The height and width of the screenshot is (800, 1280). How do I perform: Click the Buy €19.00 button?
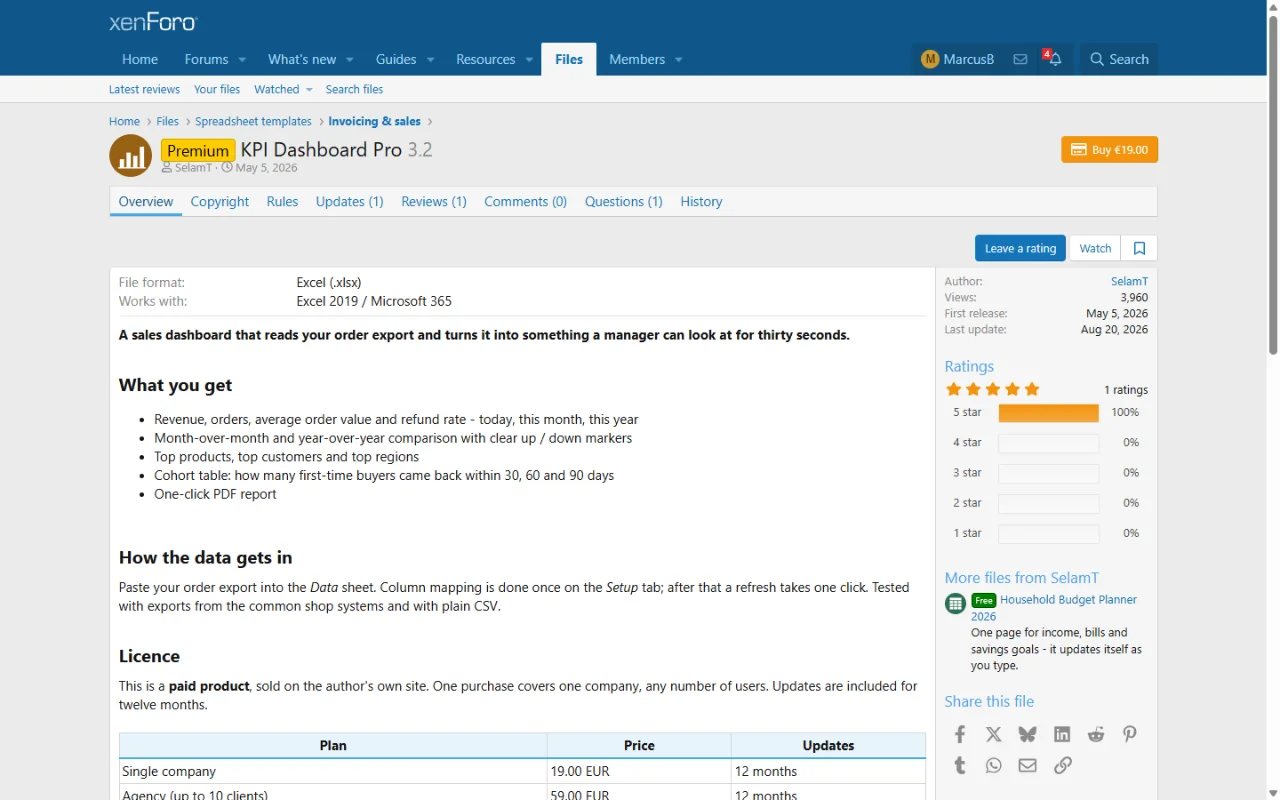1109,149
